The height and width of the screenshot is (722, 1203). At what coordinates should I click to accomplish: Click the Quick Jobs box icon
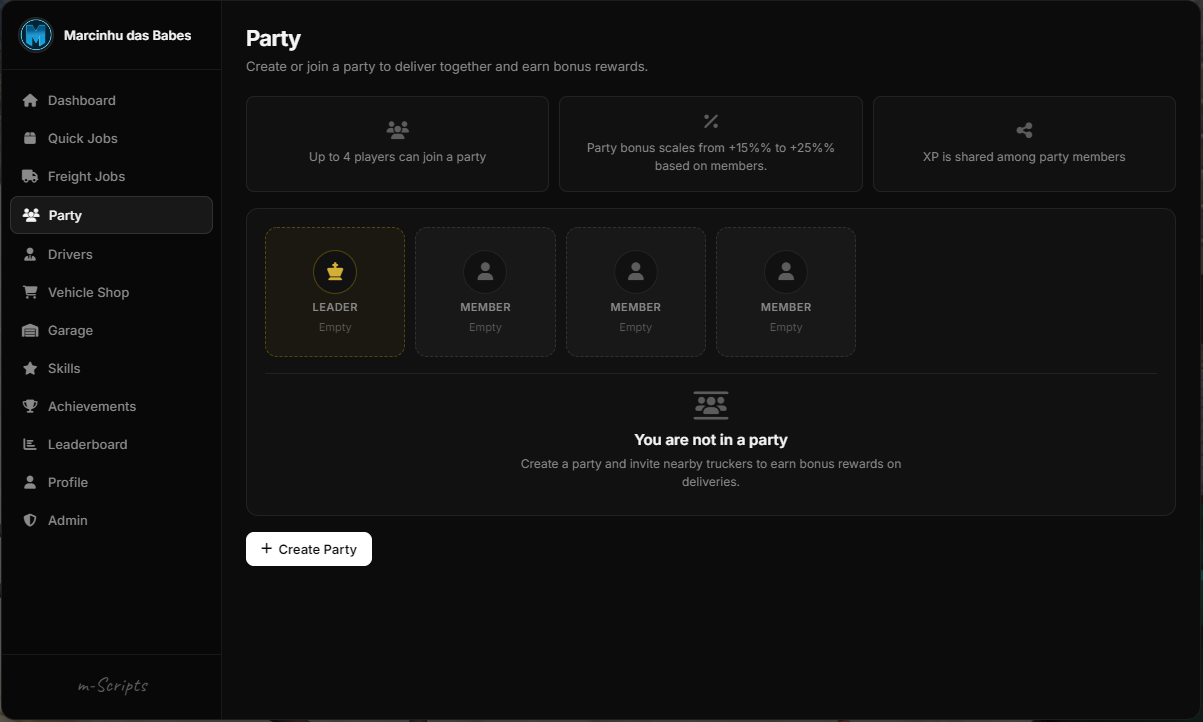pyautogui.click(x=30, y=138)
